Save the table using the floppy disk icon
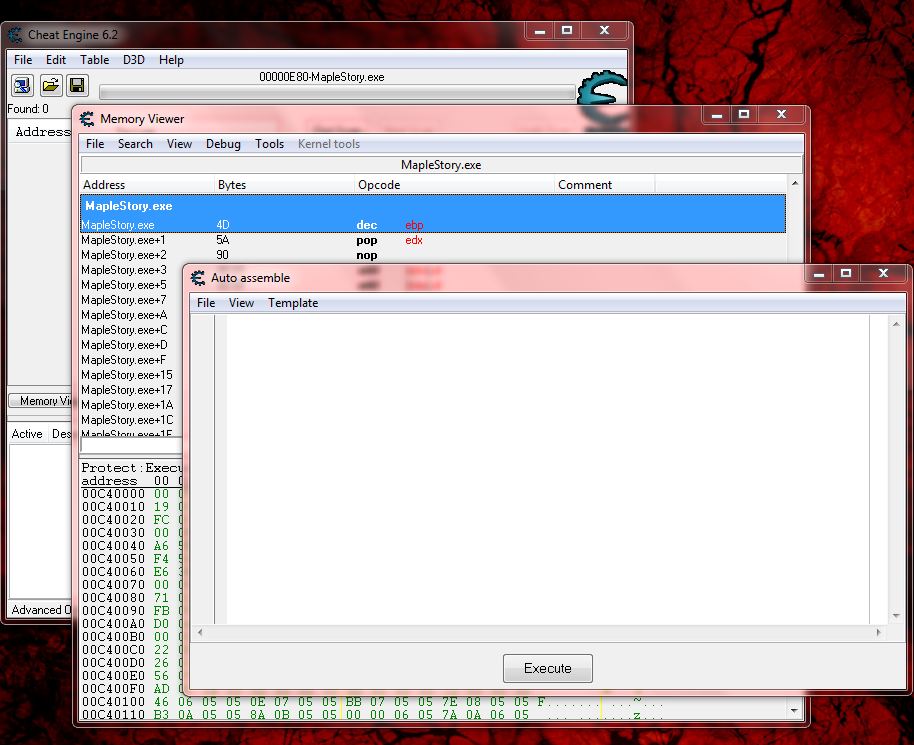914x745 pixels. click(77, 85)
